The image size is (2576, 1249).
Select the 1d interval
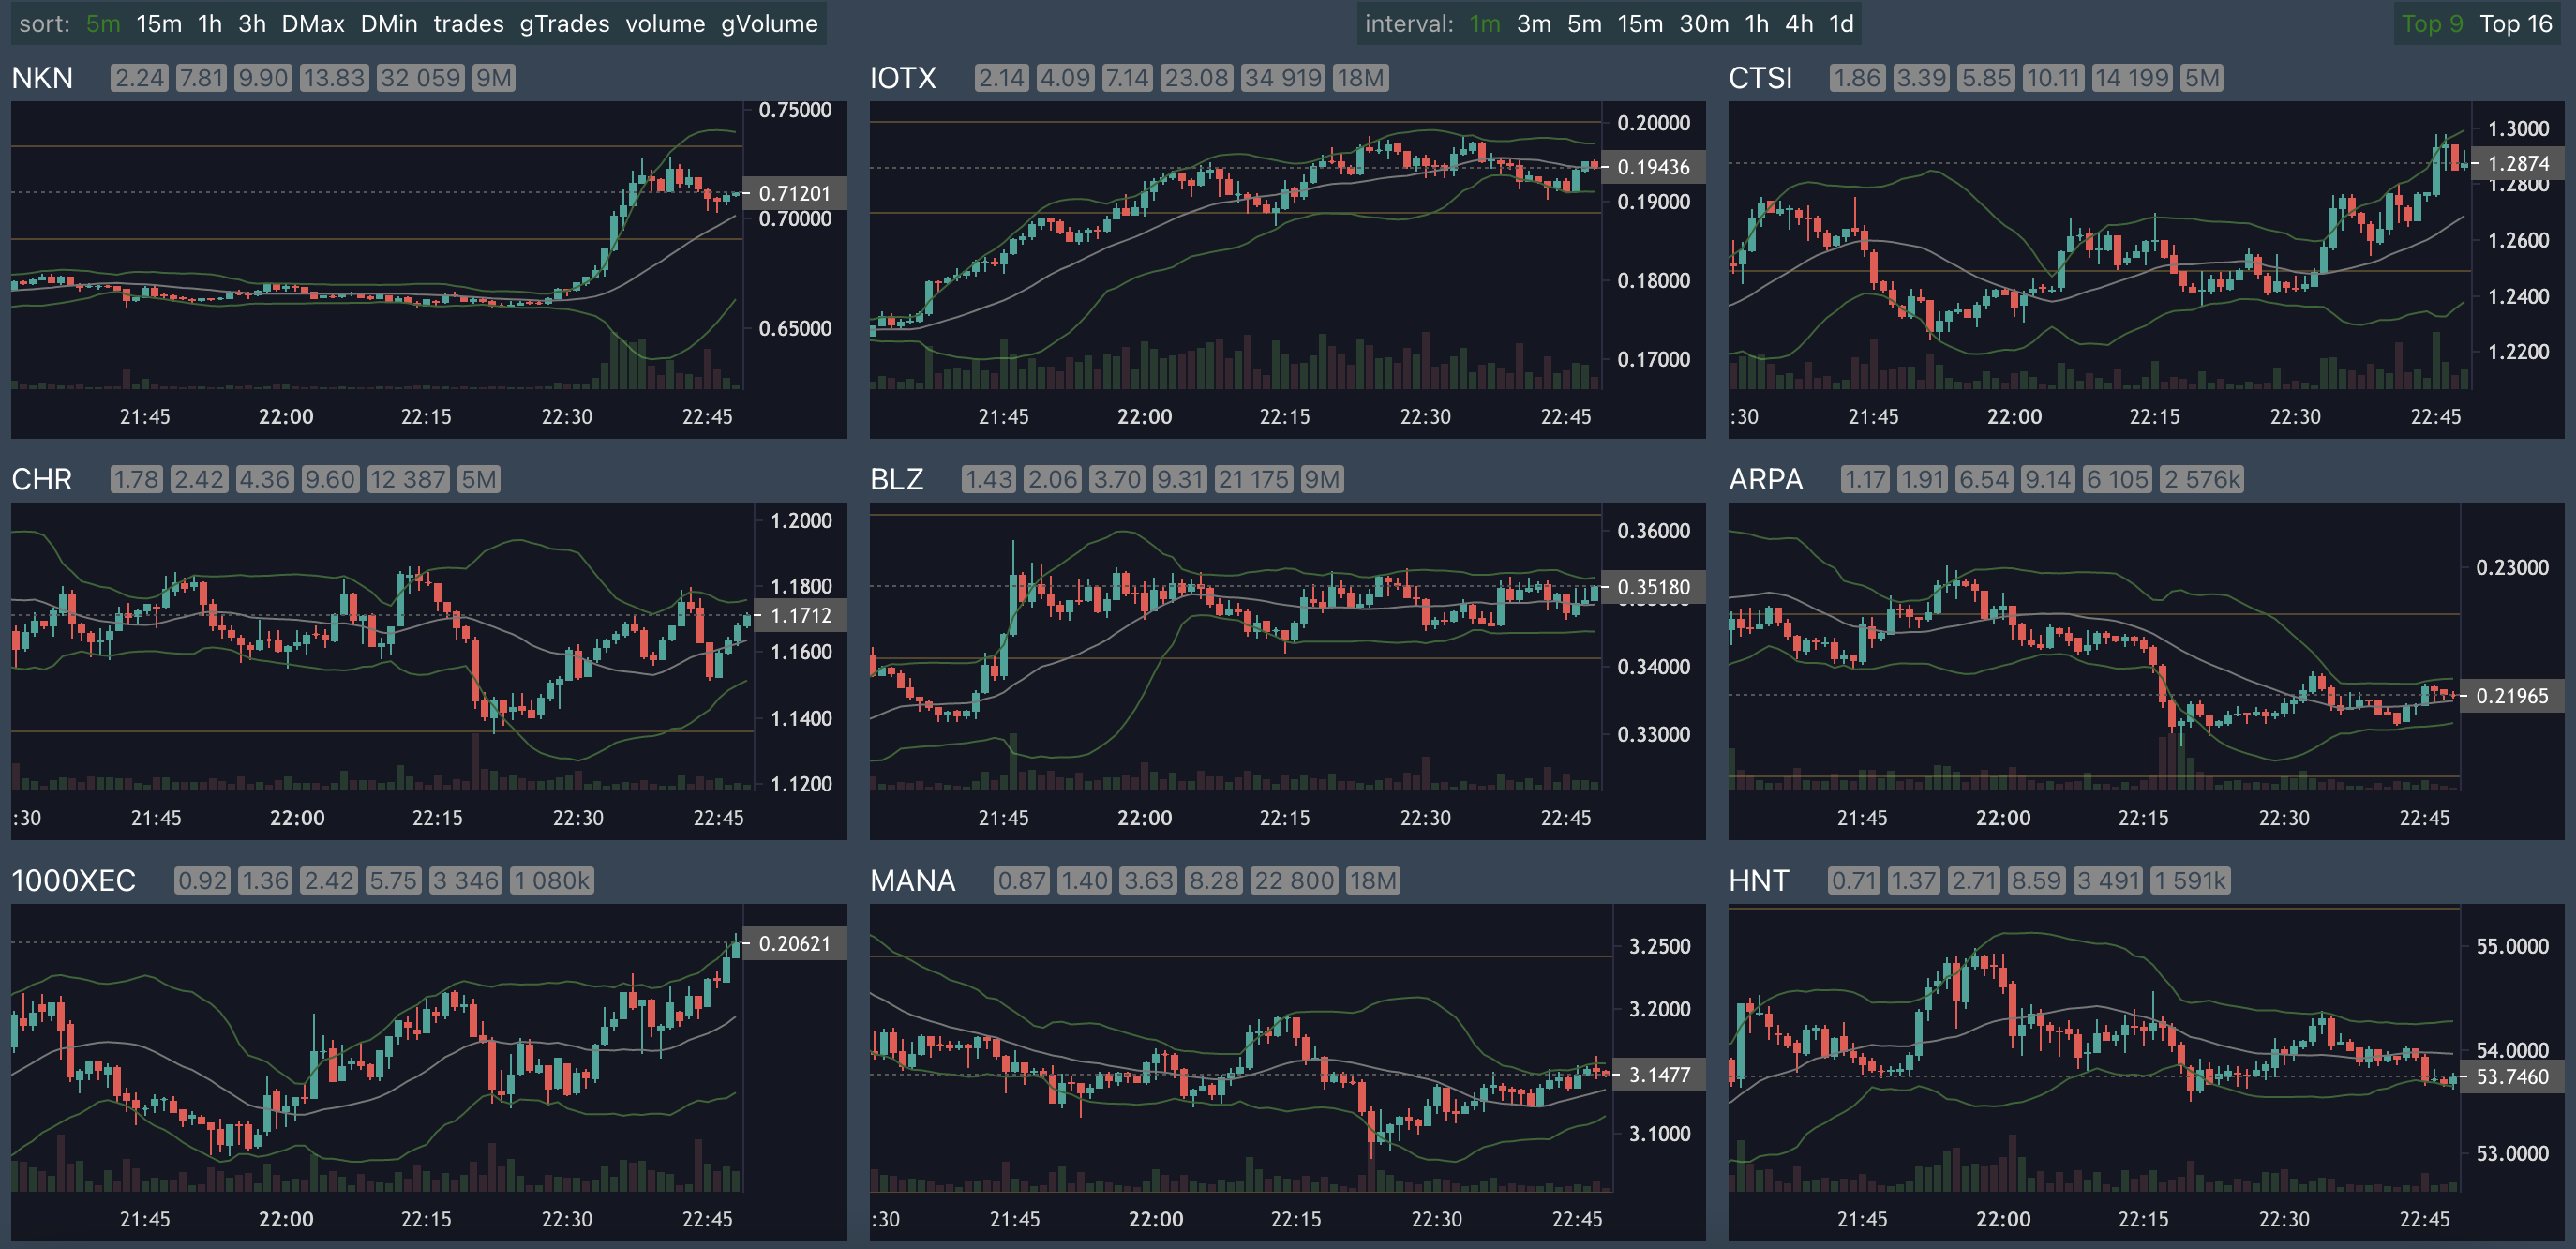click(1841, 23)
